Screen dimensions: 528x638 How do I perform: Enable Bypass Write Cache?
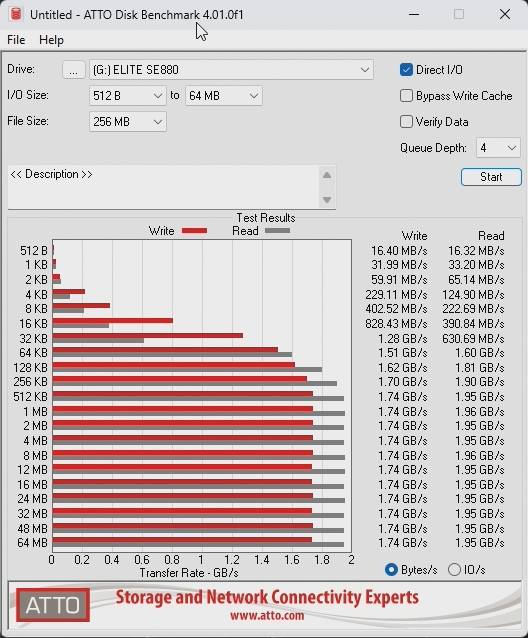pyautogui.click(x=406, y=96)
